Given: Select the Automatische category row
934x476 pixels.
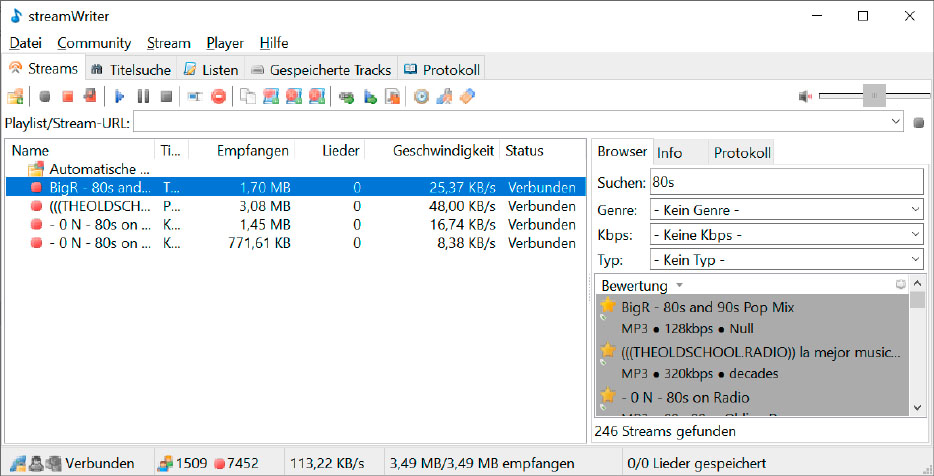Looking at the screenshot, I should (296, 169).
